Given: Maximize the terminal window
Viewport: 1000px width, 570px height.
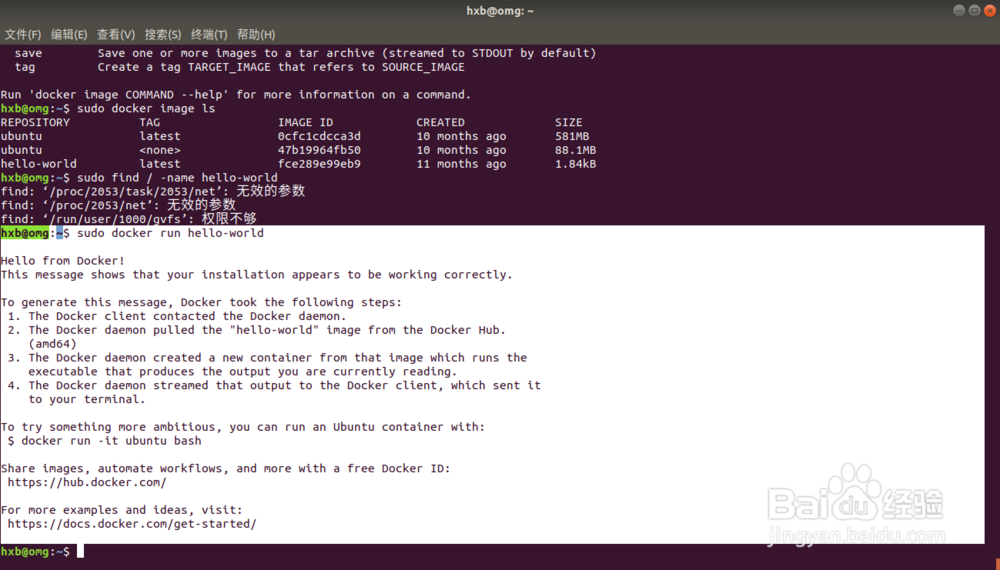Looking at the screenshot, I should tap(974, 10).
